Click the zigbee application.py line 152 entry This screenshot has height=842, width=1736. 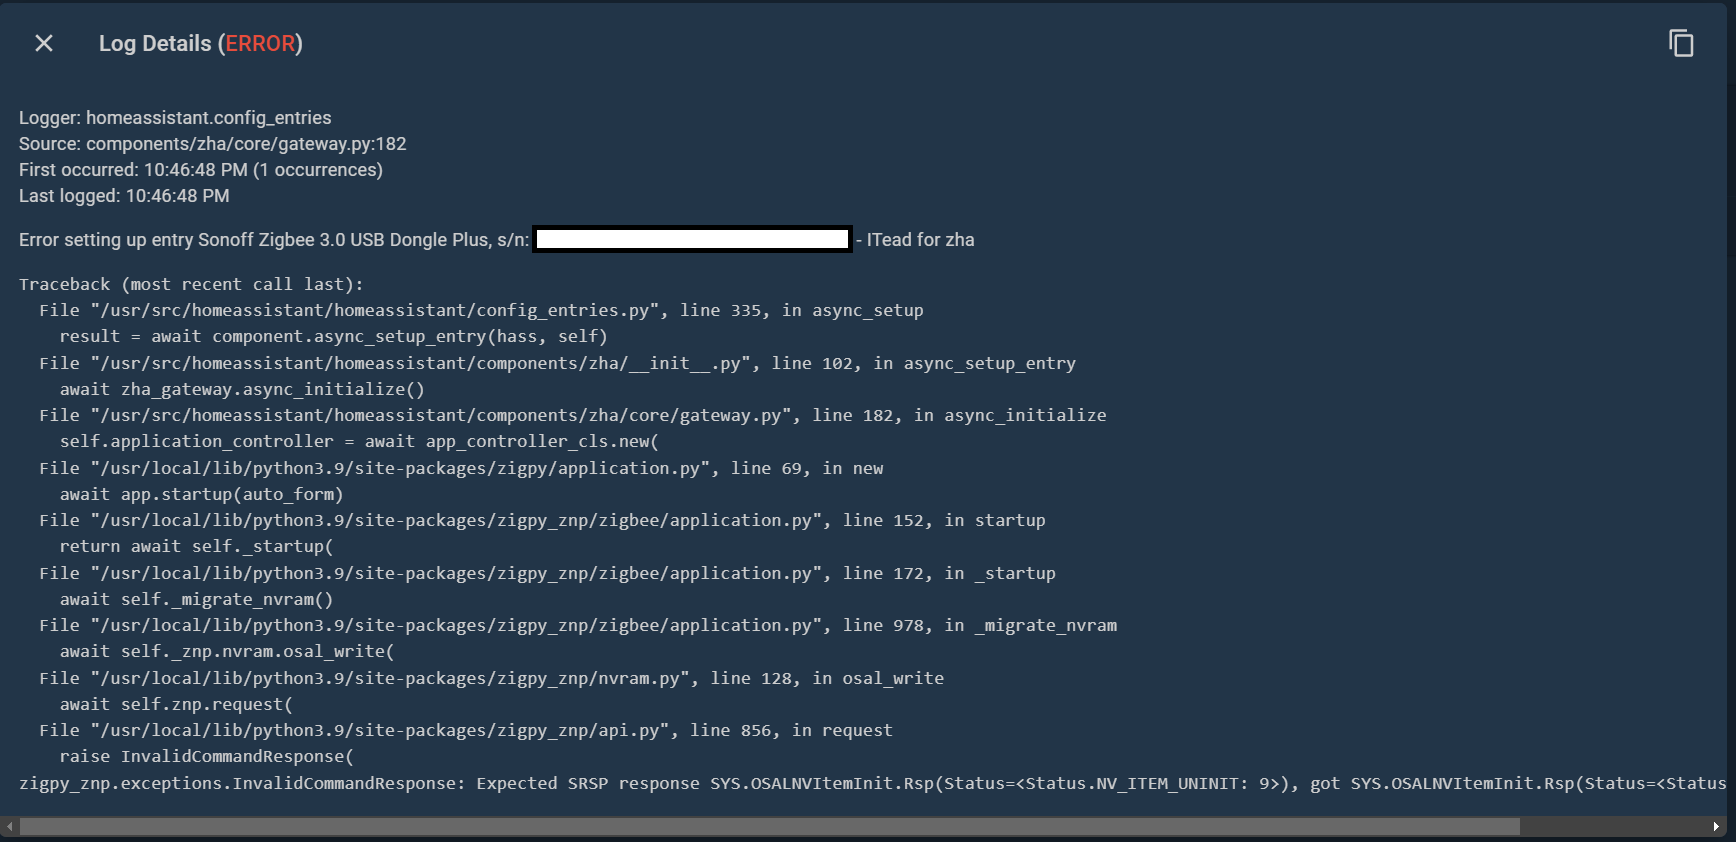pyautogui.click(x=541, y=520)
